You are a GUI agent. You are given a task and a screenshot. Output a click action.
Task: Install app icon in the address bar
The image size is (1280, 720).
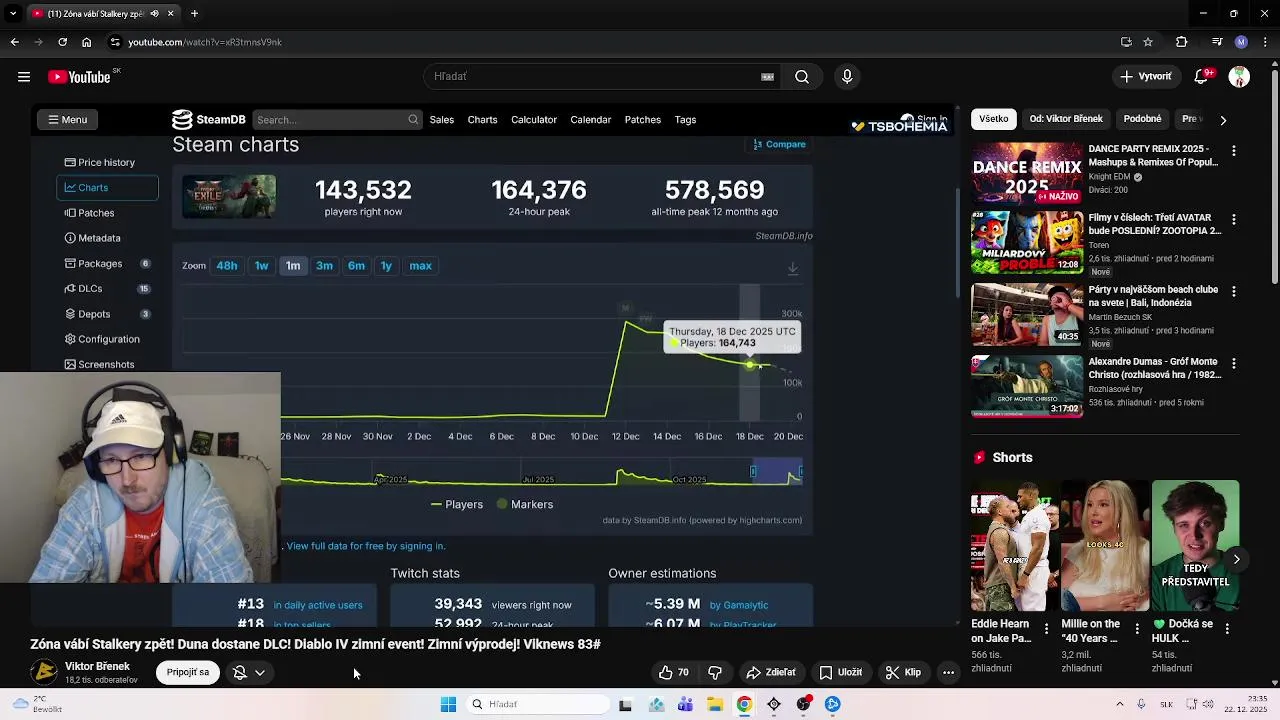coord(1126,42)
